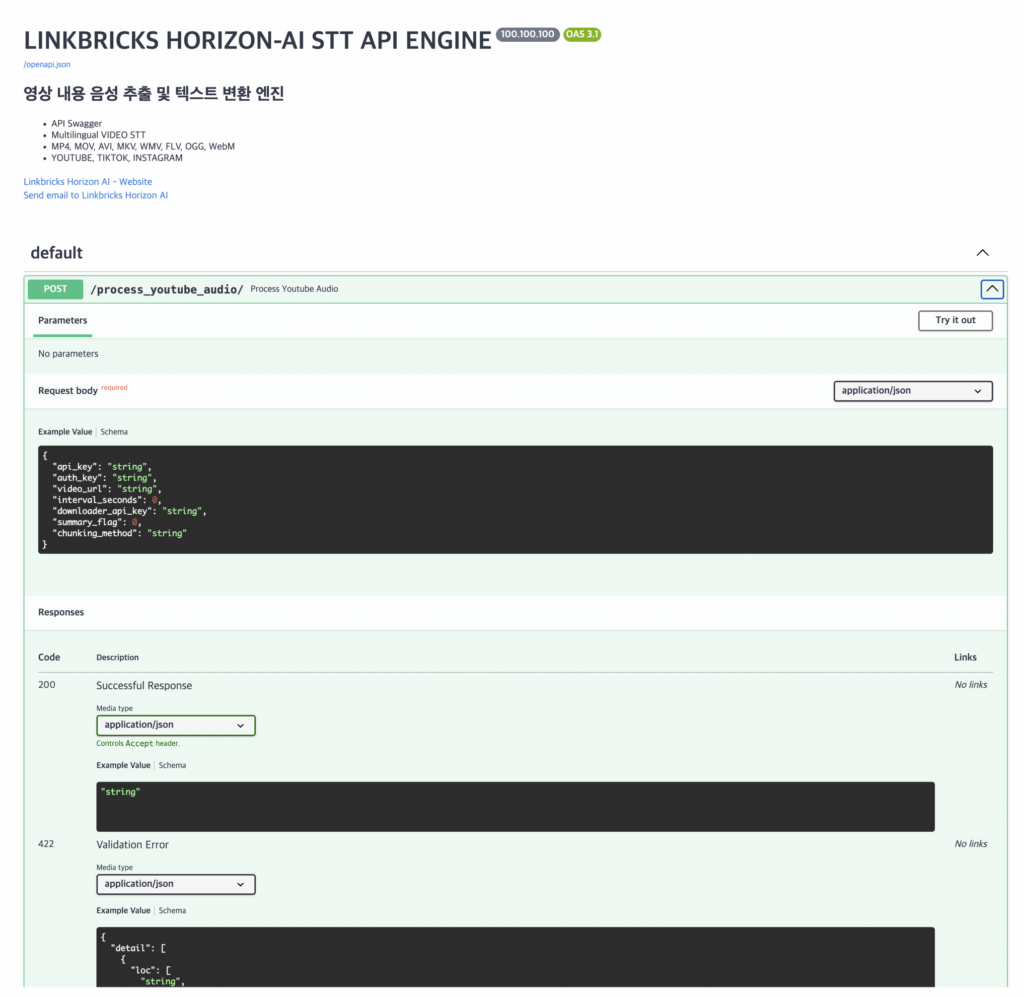
Task: Click the Validation Error description
Action: click(133, 845)
